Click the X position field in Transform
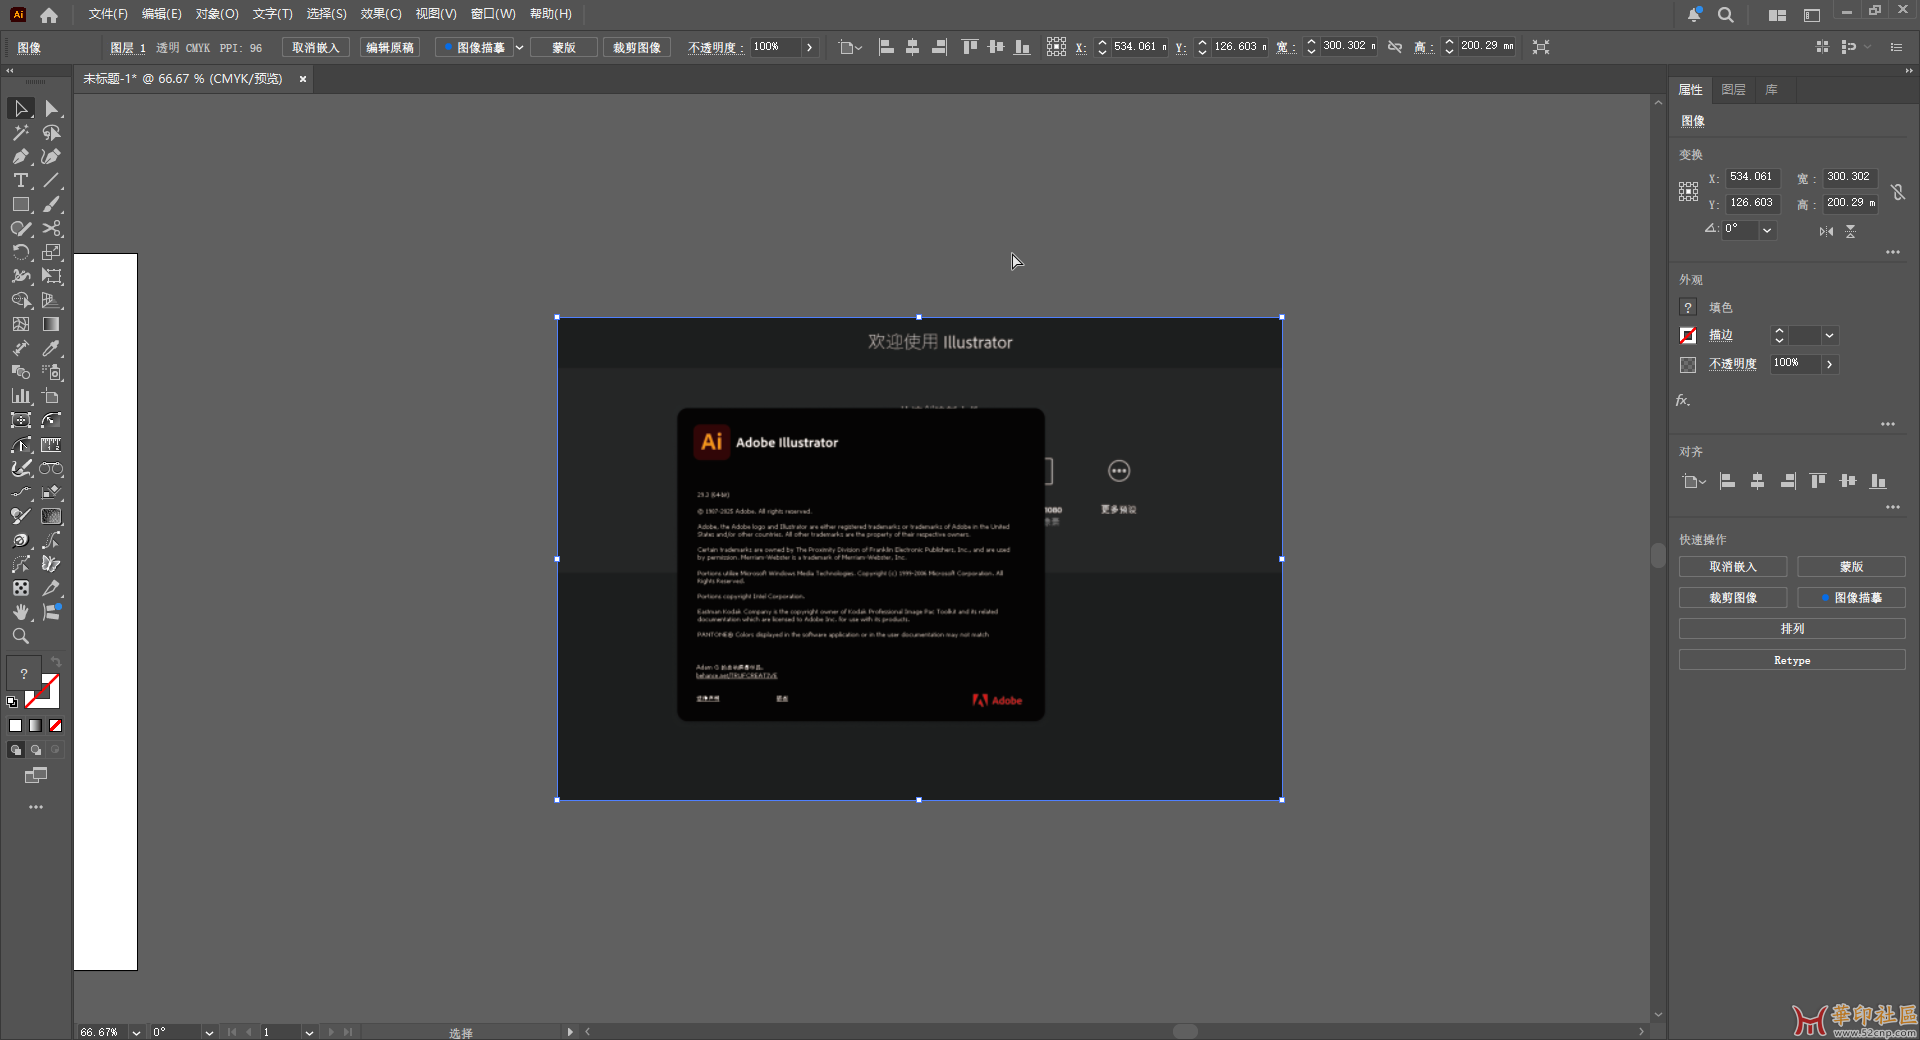The height and width of the screenshot is (1040, 1920). pos(1751,177)
